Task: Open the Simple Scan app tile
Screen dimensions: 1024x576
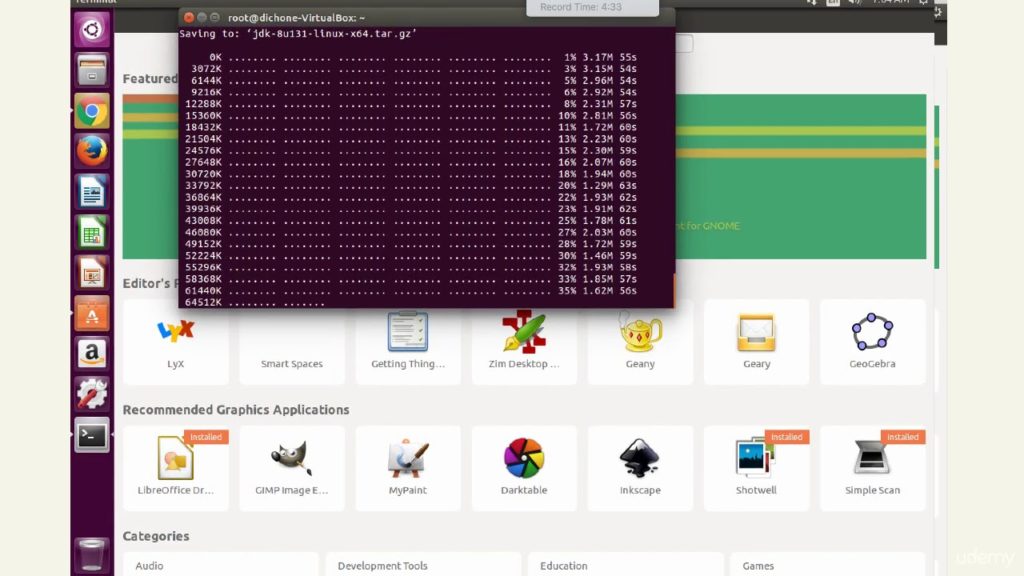Action: tap(872, 468)
